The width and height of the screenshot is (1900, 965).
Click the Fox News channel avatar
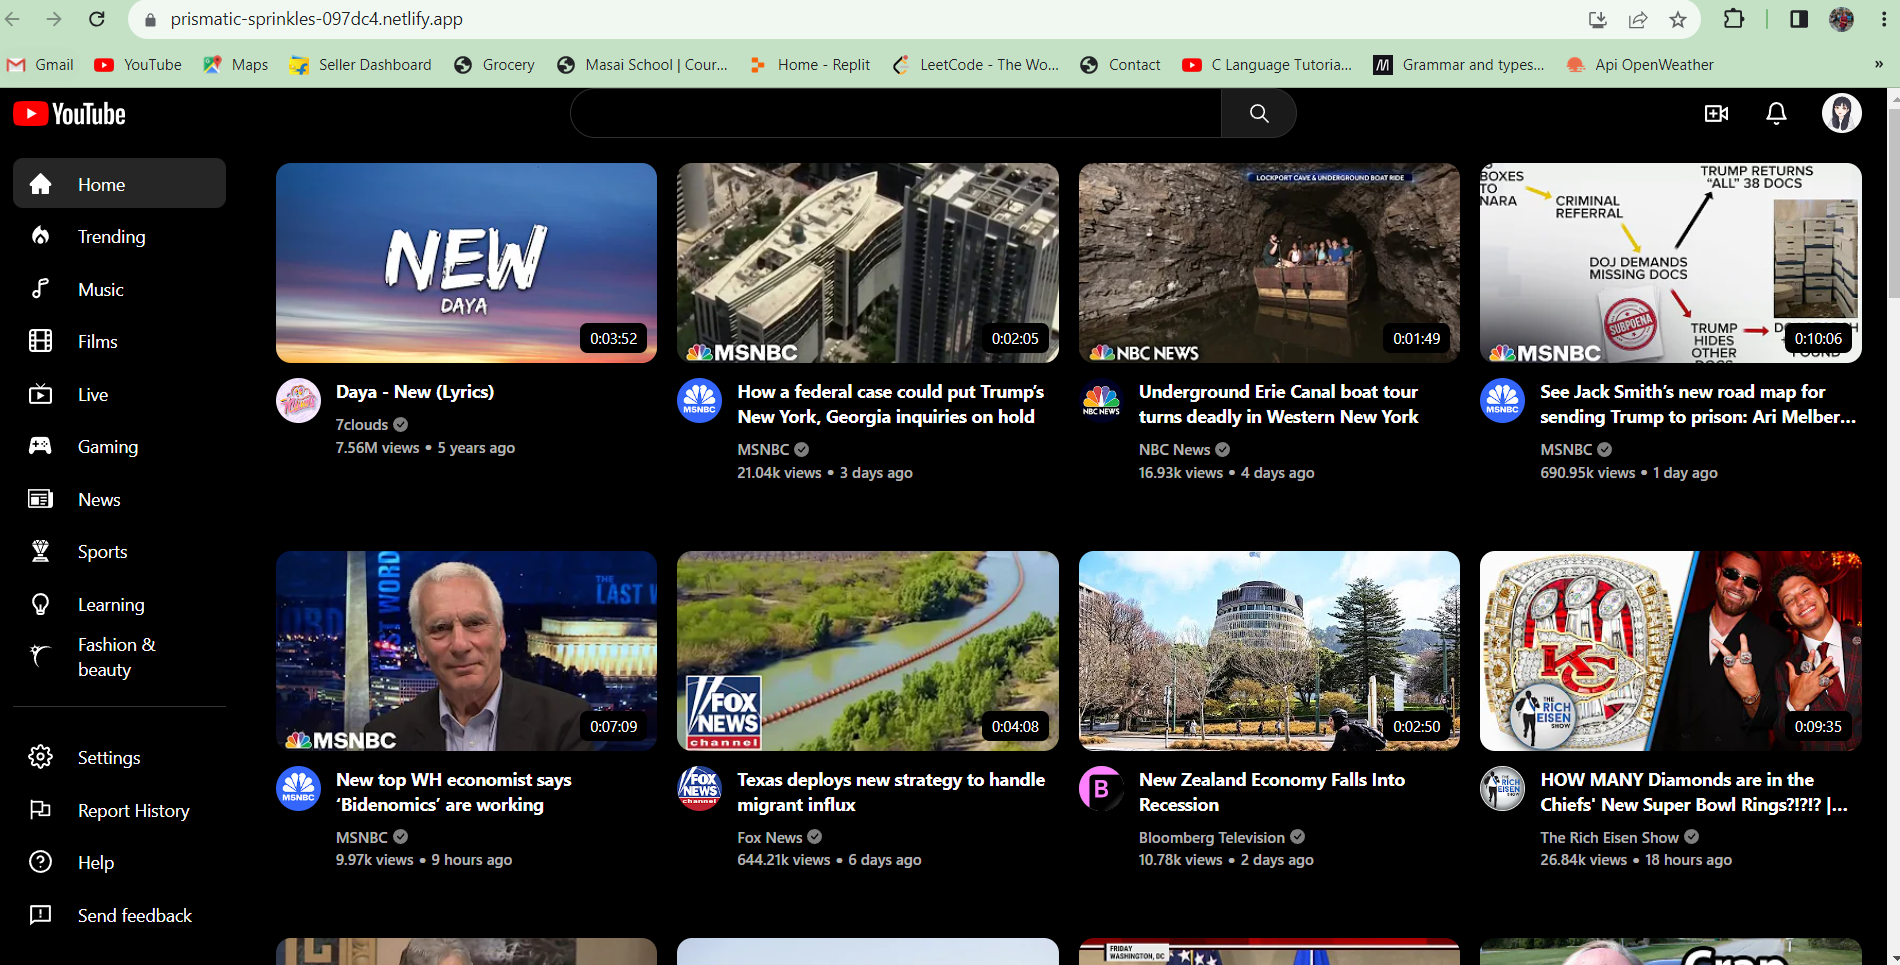click(699, 789)
